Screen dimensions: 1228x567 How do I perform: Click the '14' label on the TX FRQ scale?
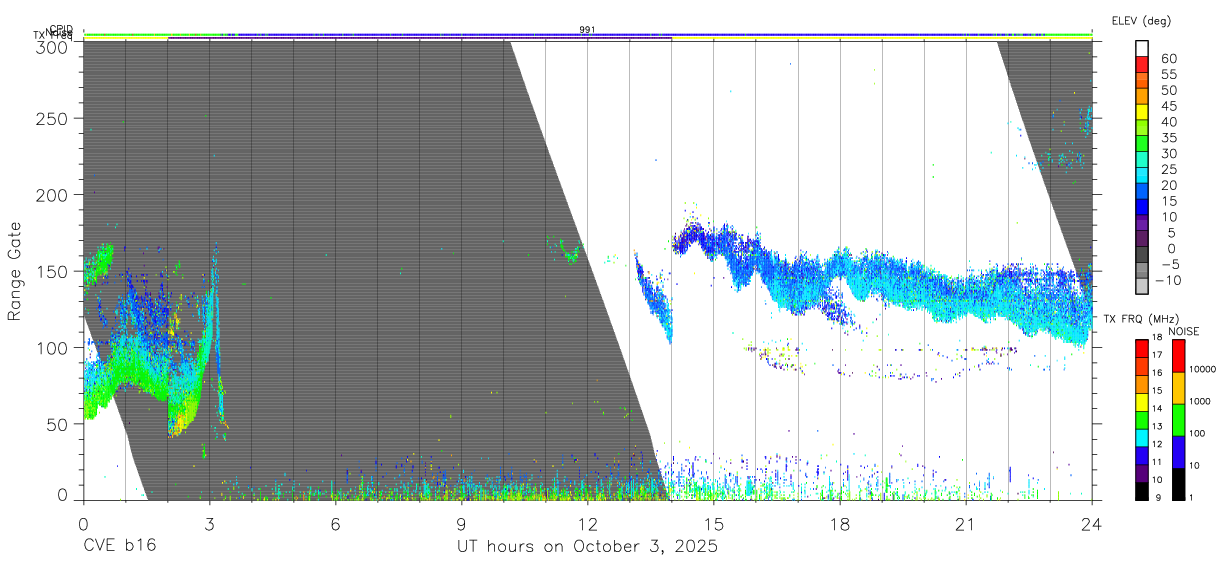tap(1157, 409)
